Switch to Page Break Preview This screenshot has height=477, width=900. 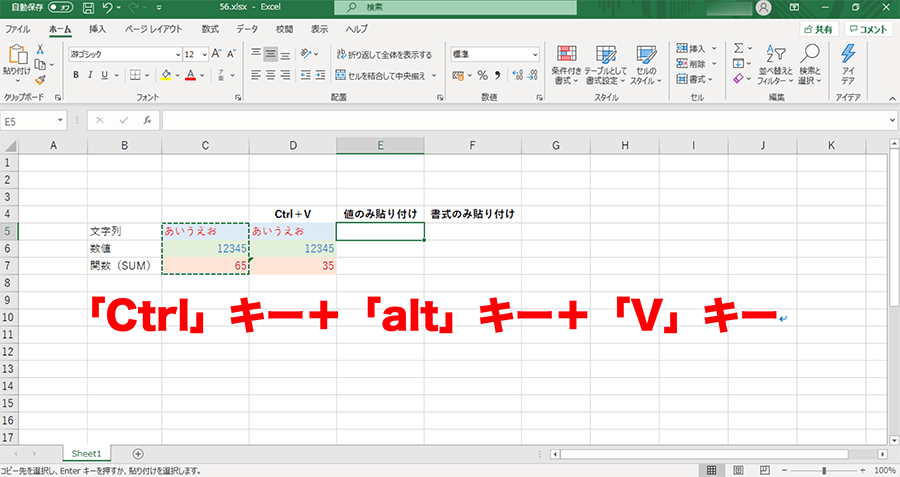[765, 471]
